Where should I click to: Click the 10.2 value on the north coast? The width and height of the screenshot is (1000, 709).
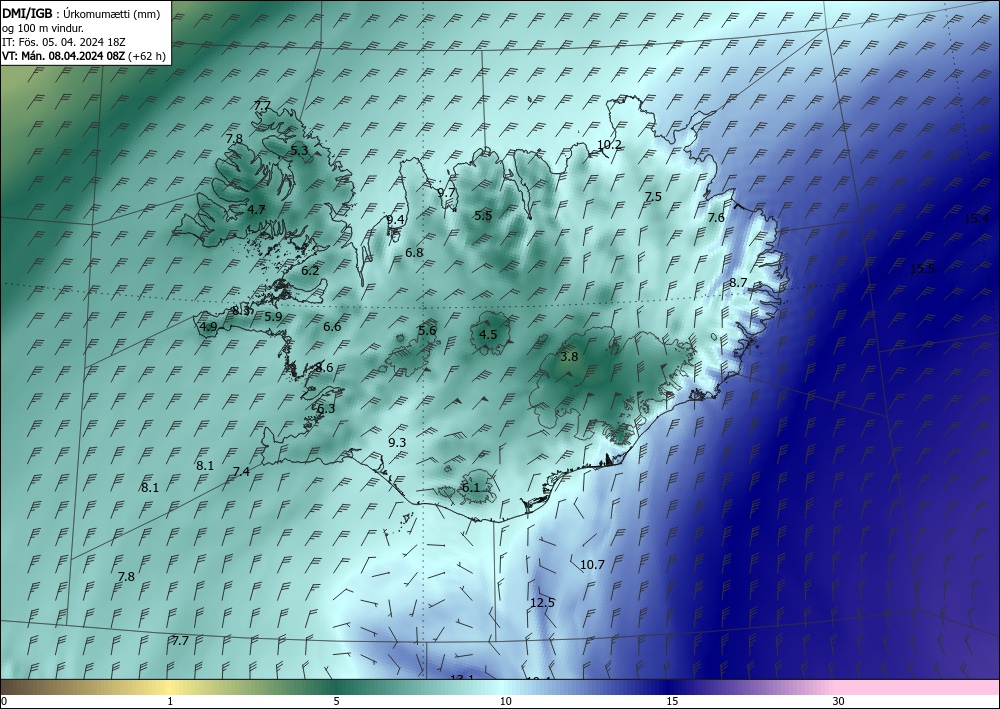click(609, 145)
